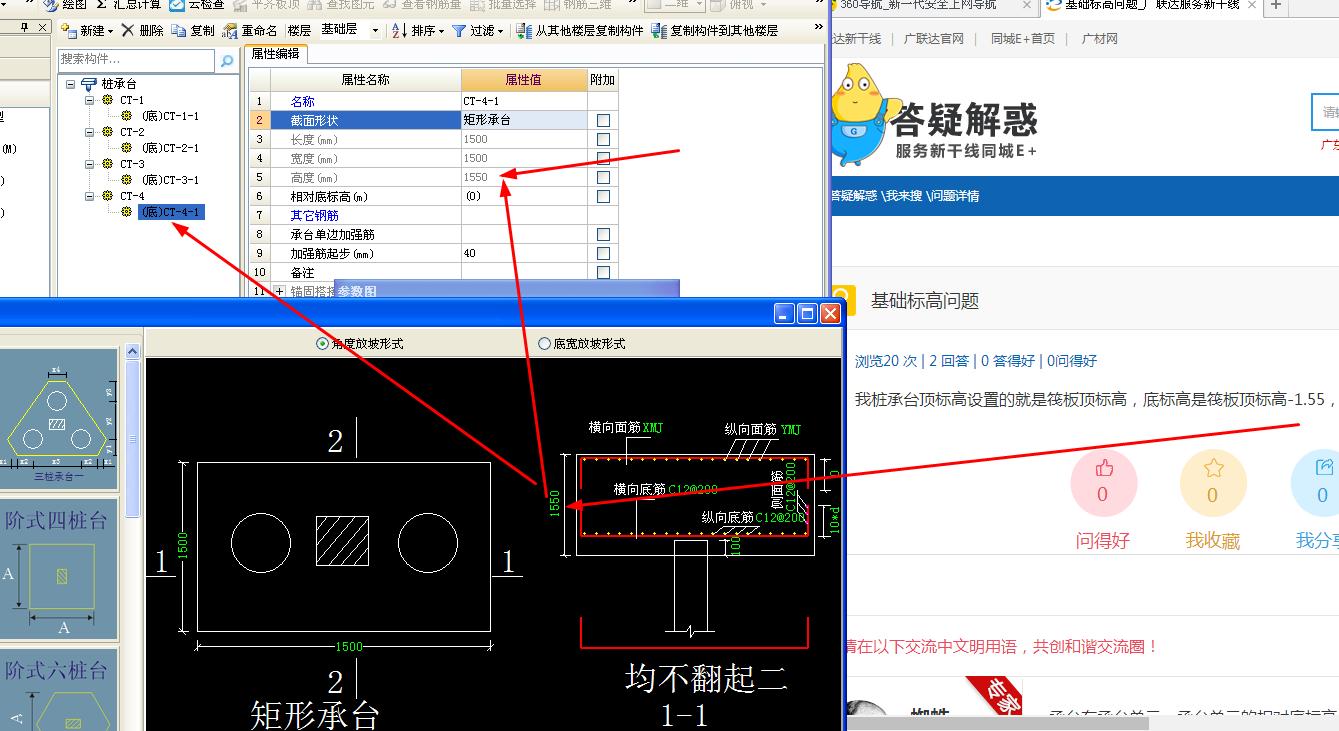Collapse the 桩承台 root tree node
Image resolution: width=1339 pixels, height=731 pixels.
pyautogui.click(x=72, y=85)
